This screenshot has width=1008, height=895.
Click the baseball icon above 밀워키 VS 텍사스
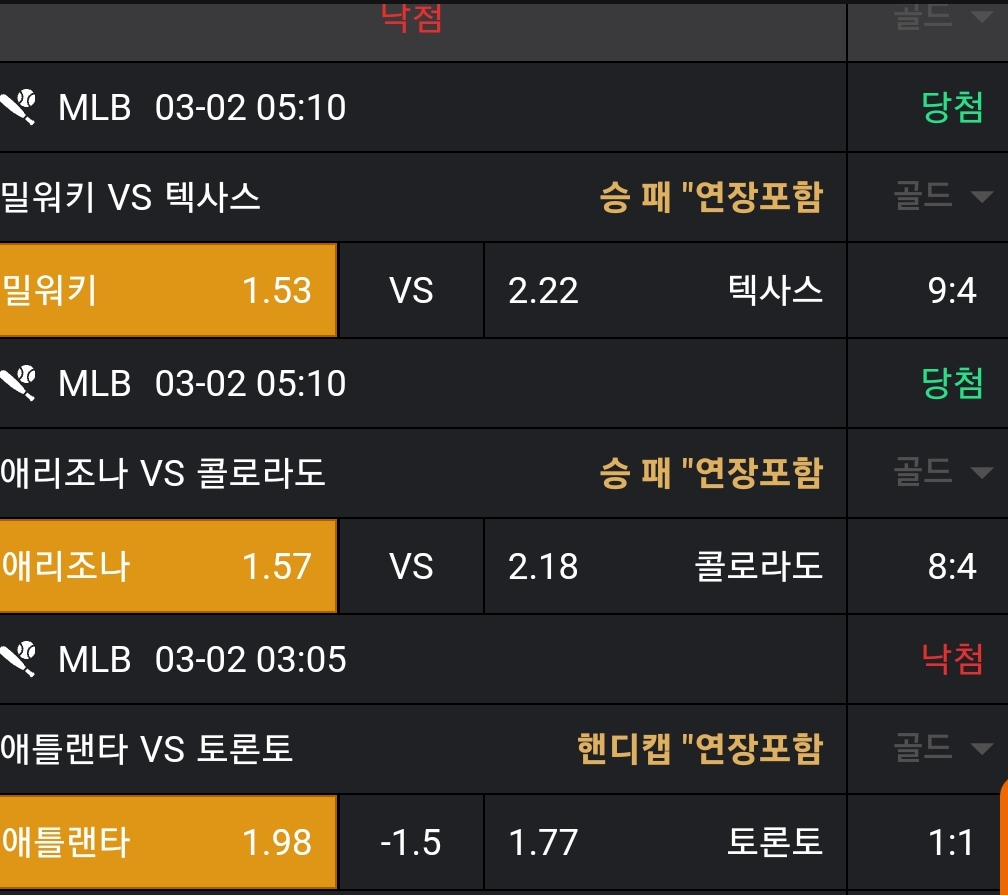[x=18, y=107]
